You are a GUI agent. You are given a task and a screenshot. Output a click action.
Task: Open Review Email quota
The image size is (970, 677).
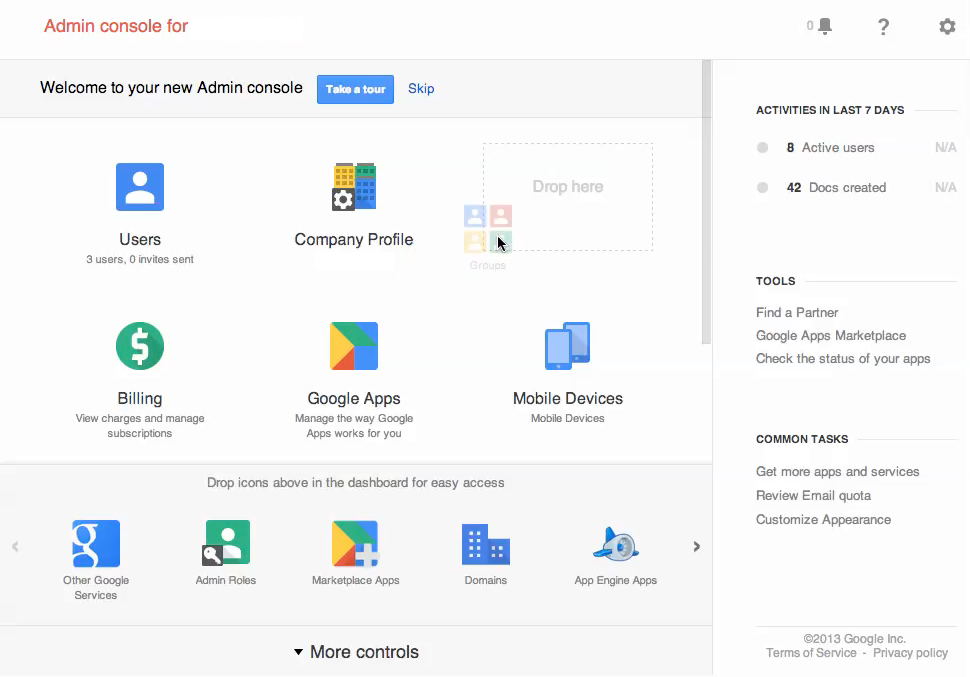813,496
